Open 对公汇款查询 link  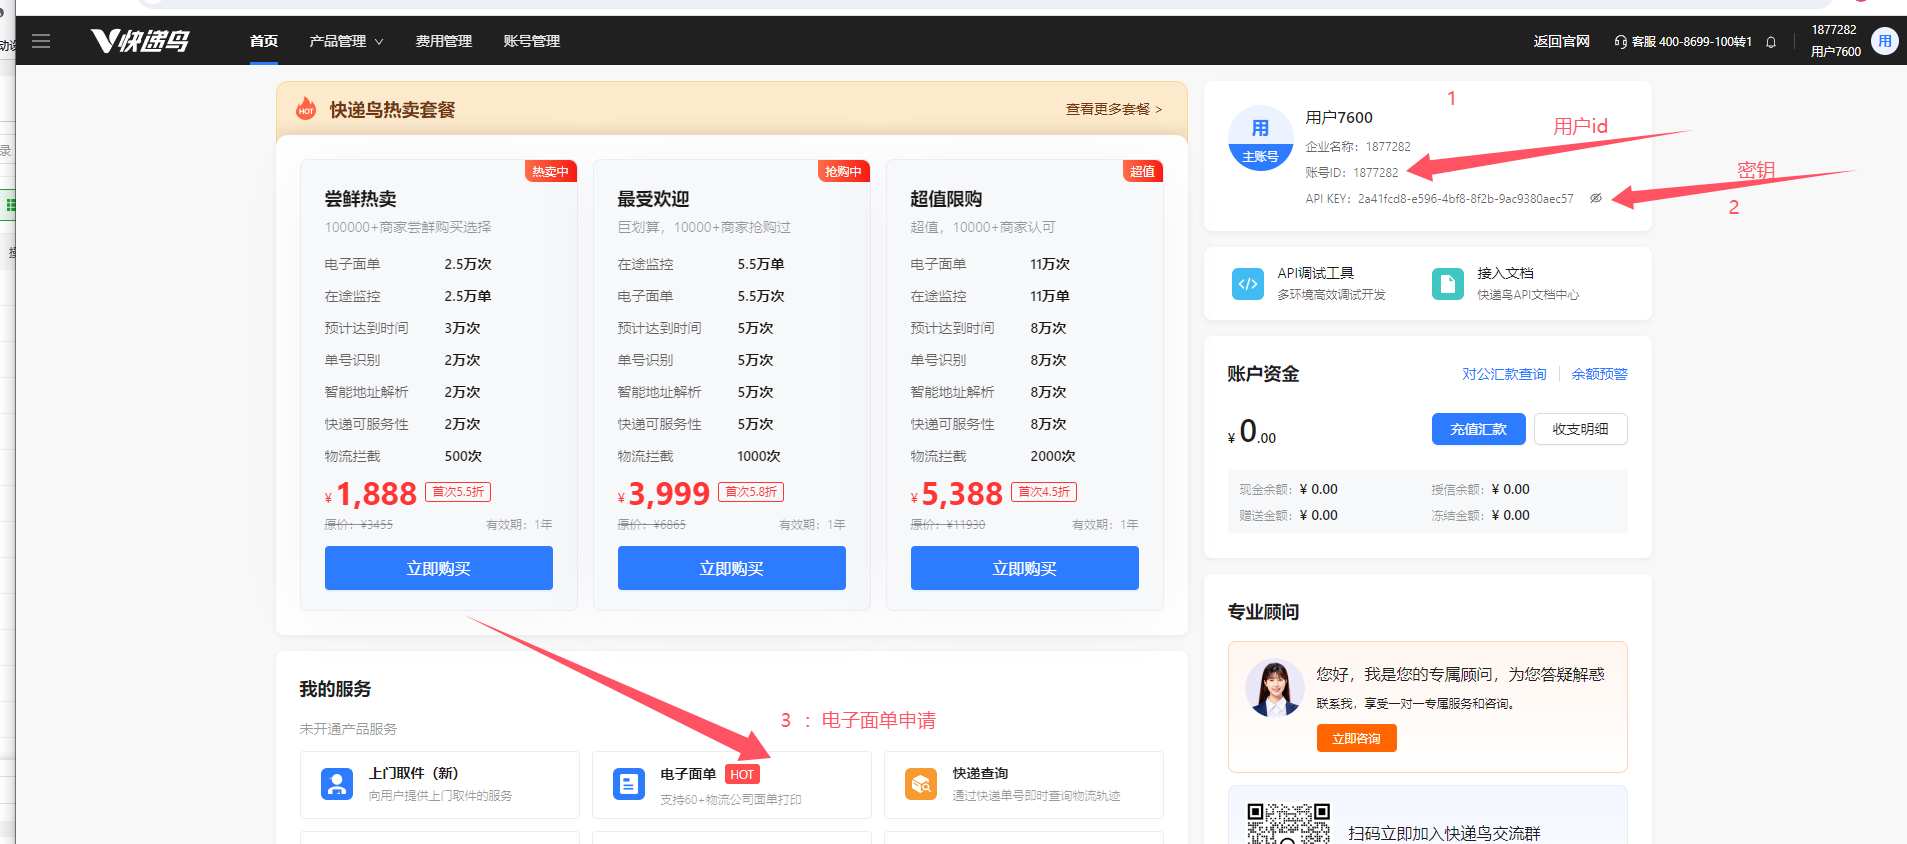point(1504,374)
